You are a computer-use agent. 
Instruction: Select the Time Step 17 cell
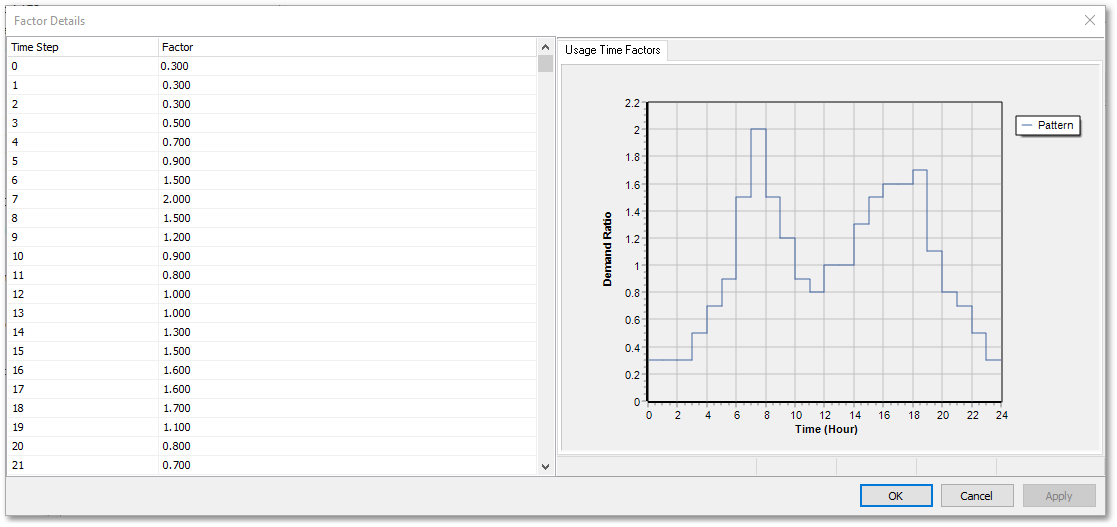[x=83, y=389]
